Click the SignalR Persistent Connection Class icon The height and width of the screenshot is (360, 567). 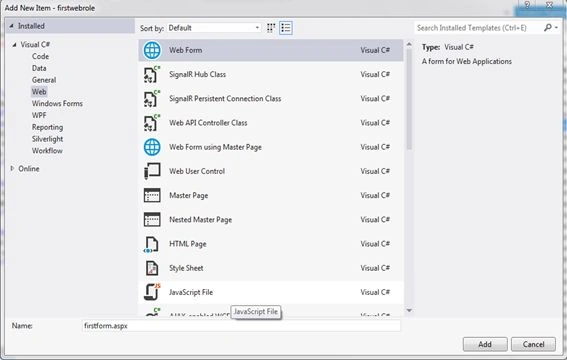(152, 99)
